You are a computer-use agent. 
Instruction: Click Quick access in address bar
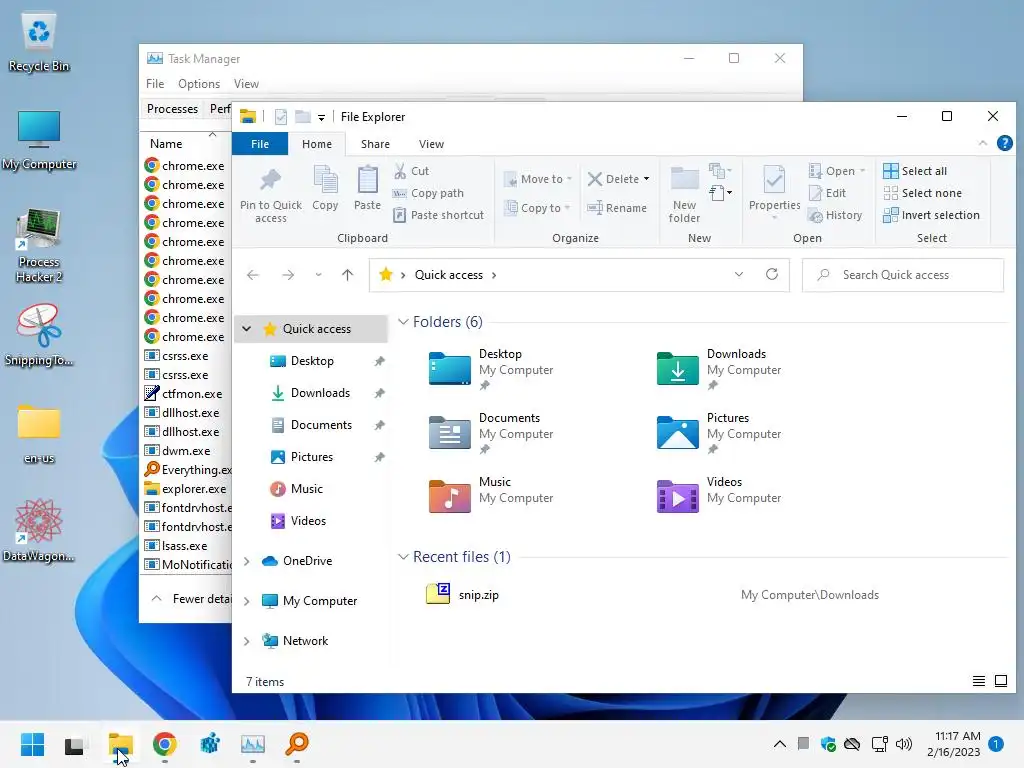coord(449,275)
